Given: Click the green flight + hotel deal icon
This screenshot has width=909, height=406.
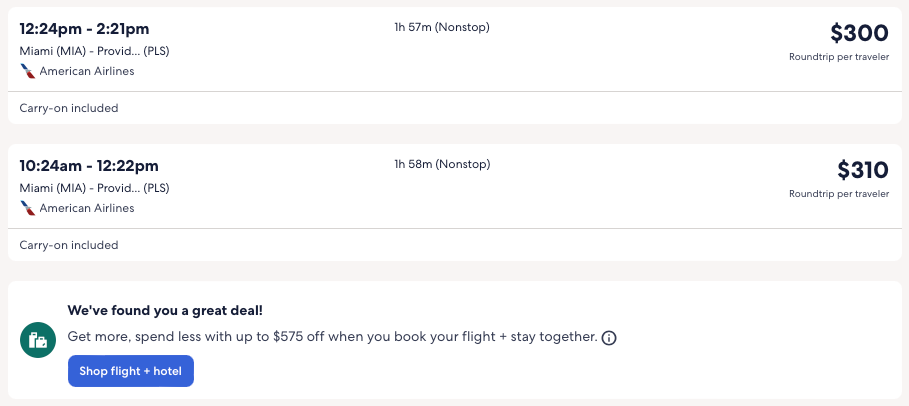Looking at the screenshot, I should coord(38,340).
